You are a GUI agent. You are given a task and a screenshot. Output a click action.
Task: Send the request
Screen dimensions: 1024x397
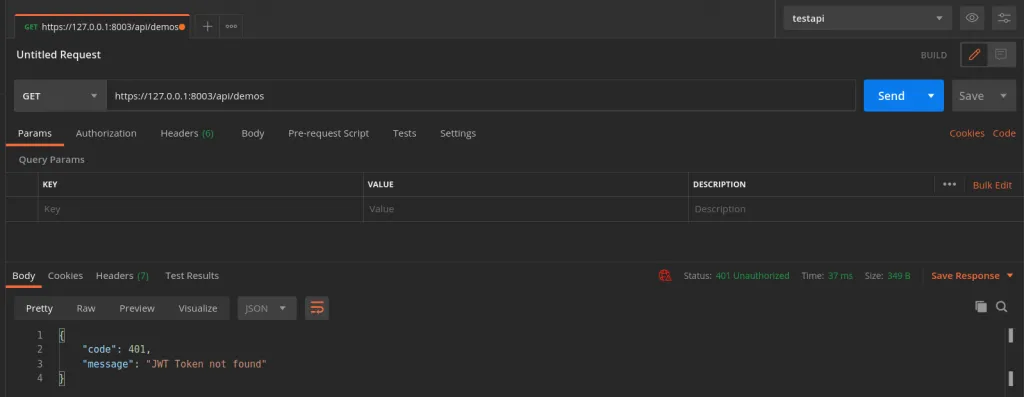[891, 96]
